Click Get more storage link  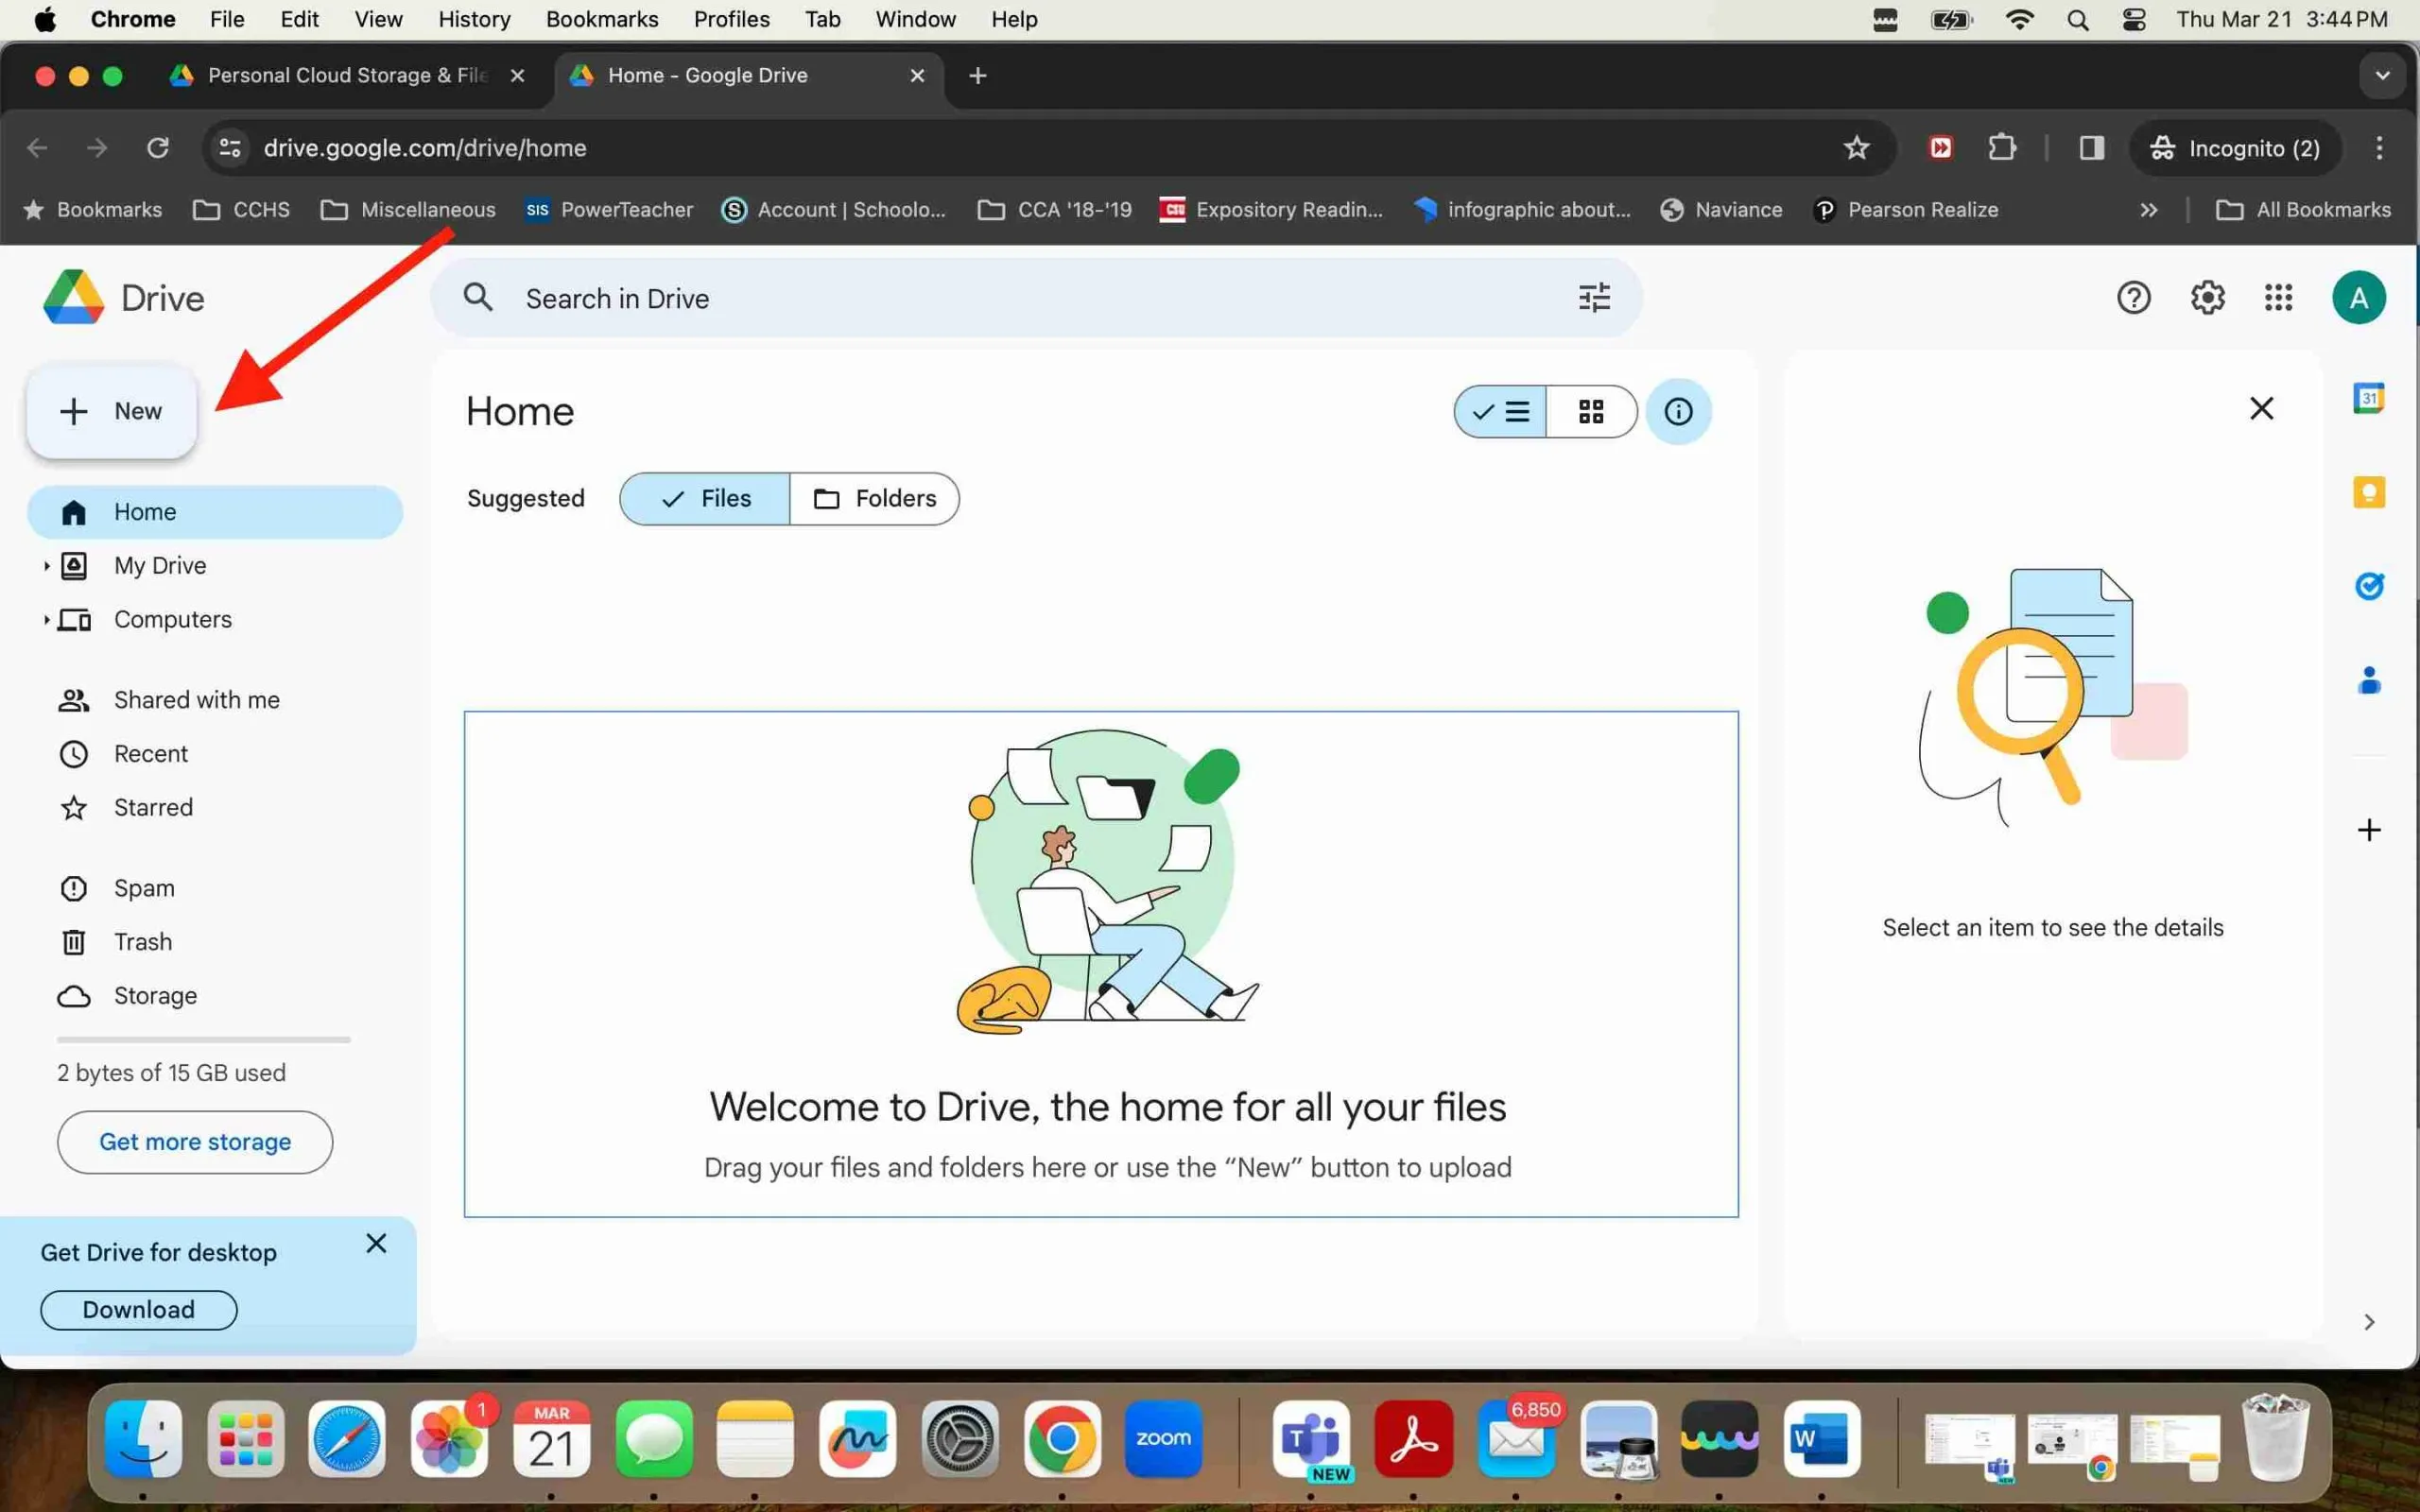click(x=194, y=1141)
